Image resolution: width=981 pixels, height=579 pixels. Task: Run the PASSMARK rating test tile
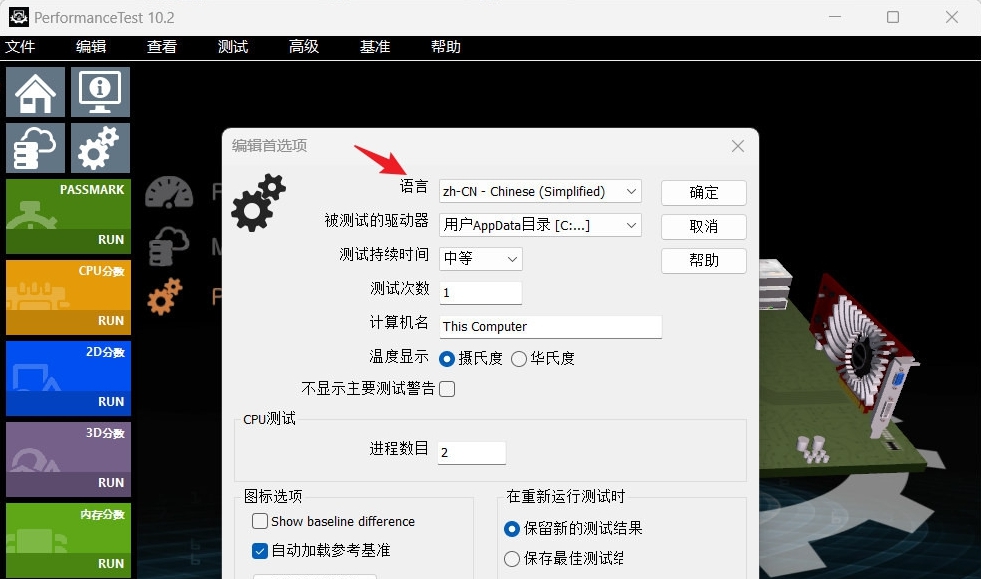(68, 216)
